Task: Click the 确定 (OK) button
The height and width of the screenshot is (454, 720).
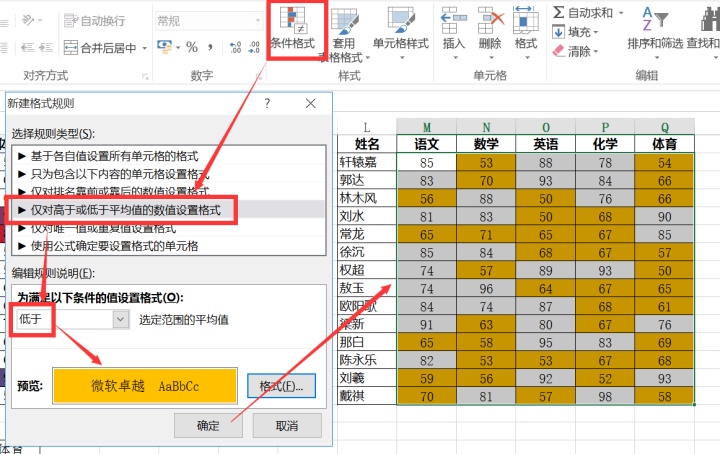Action: pyautogui.click(x=208, y=426)
